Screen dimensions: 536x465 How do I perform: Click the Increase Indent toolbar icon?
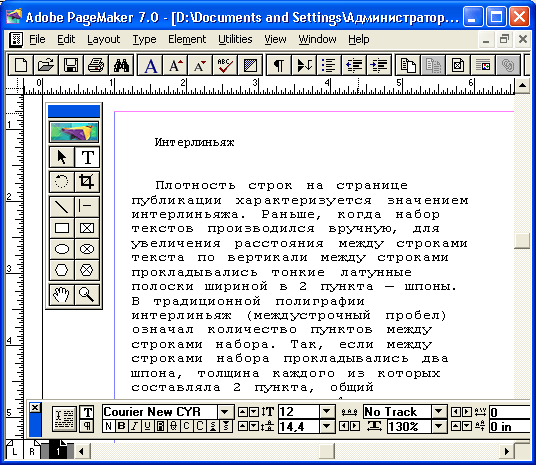[379, 65]
